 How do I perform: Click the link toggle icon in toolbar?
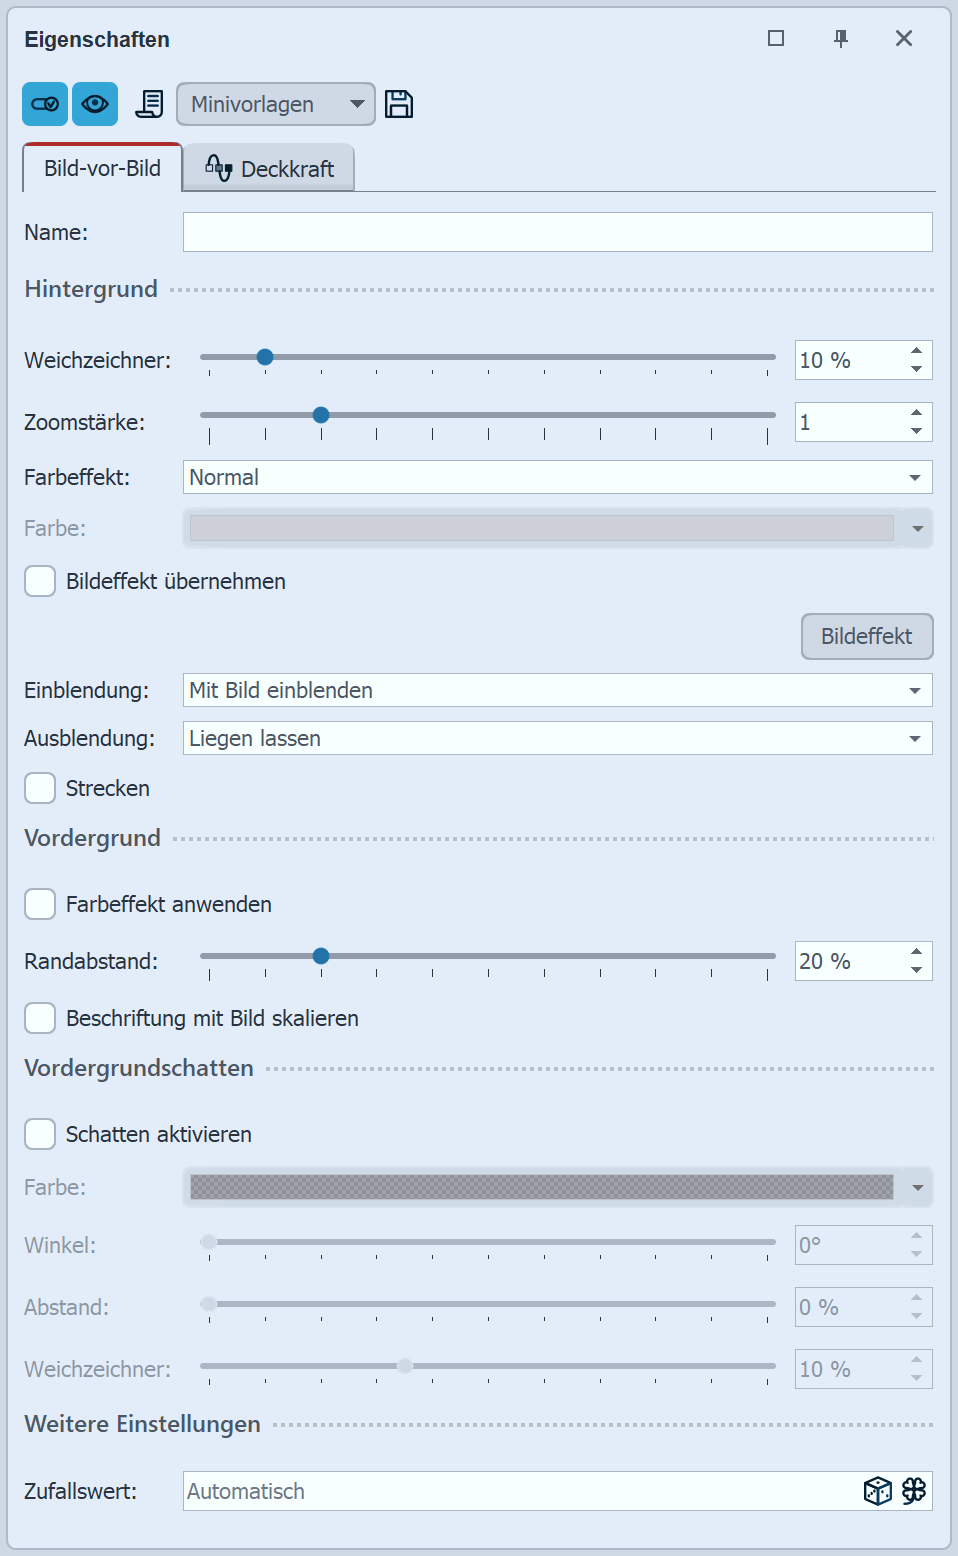point(45,104)
